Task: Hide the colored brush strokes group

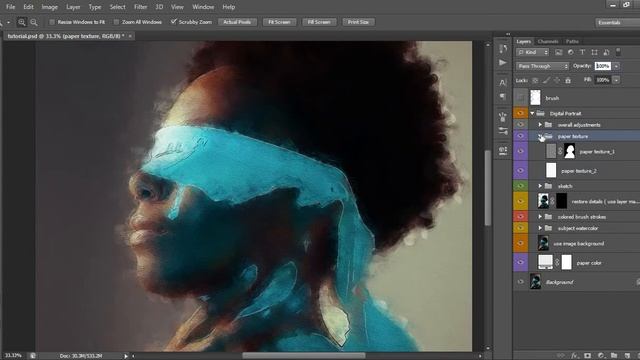Action: pos(520,217)
